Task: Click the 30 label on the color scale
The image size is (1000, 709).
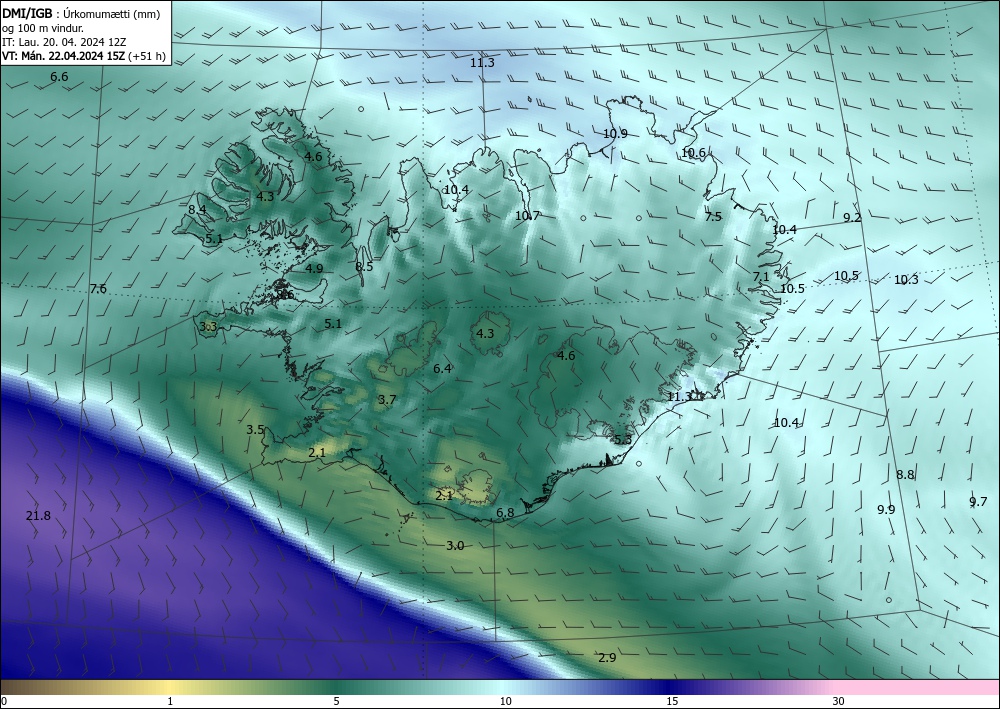Action: coord(839,701)
